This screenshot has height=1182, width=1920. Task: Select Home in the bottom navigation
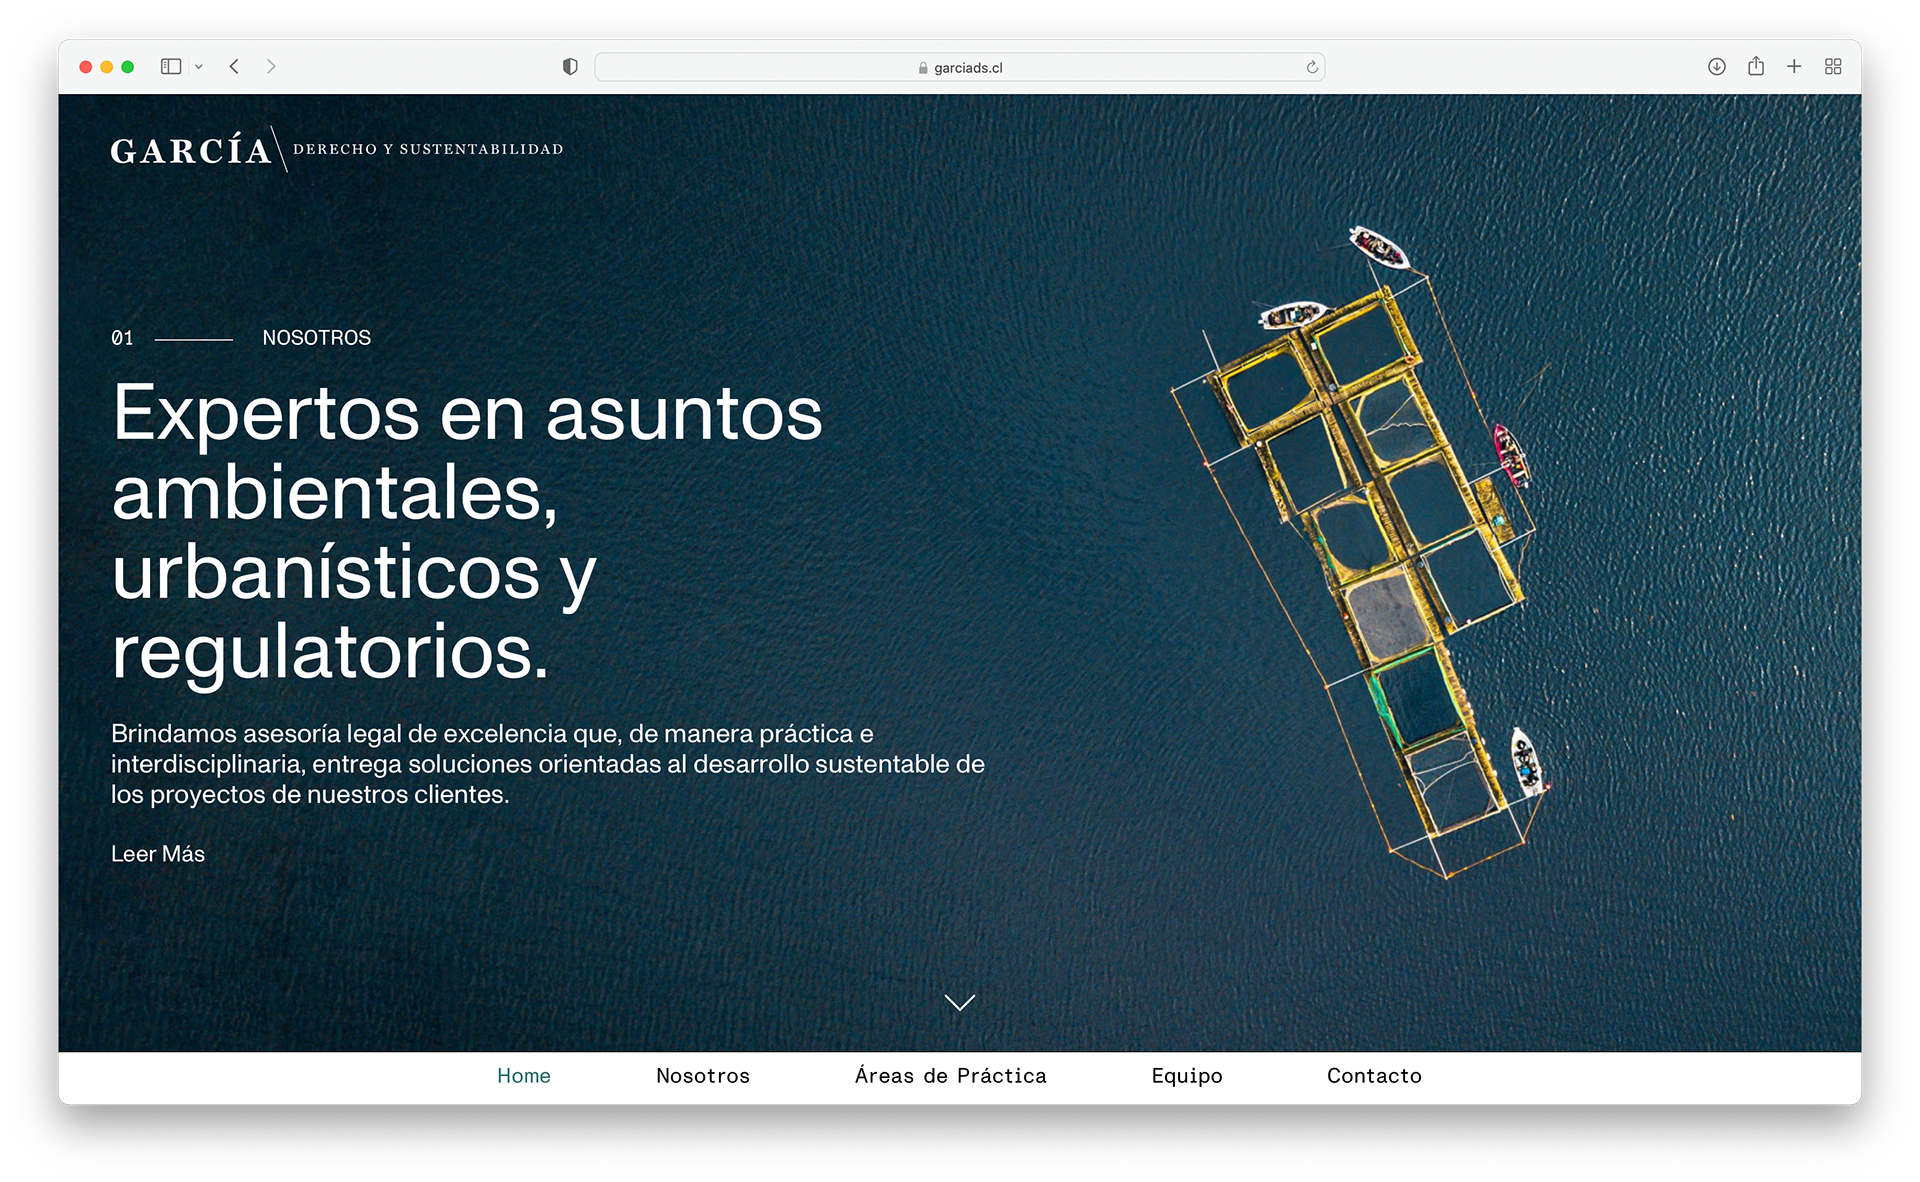(524, 1076)
